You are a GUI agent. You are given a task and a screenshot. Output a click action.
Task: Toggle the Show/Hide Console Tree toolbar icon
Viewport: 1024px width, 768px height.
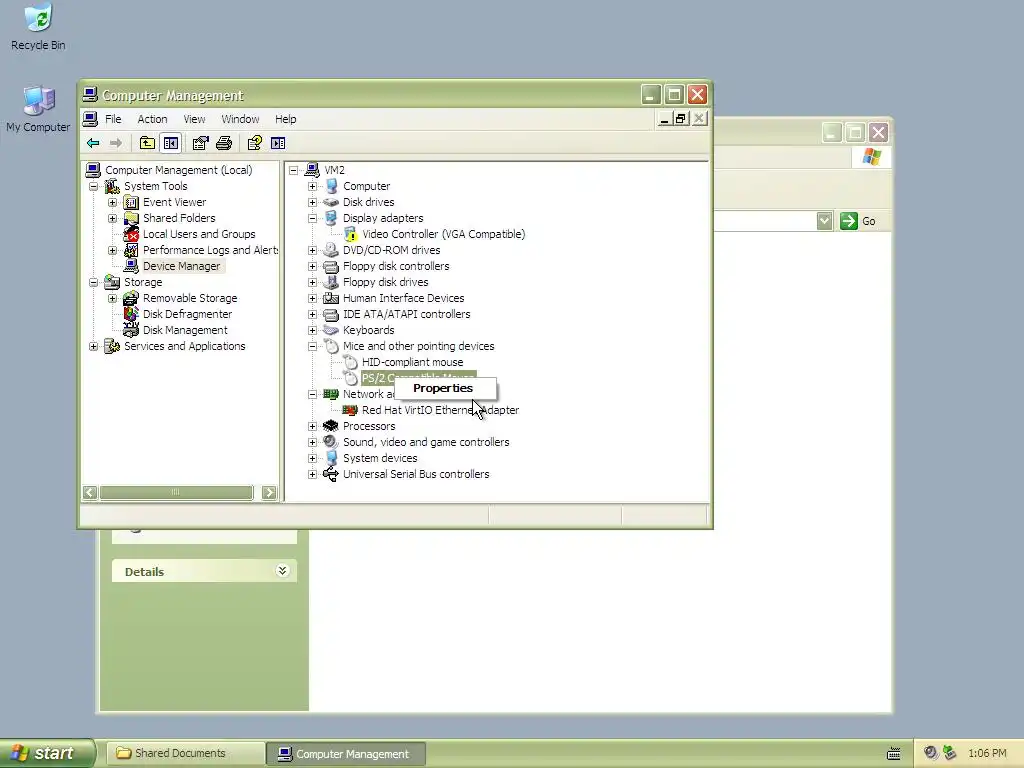click(171, 143)
